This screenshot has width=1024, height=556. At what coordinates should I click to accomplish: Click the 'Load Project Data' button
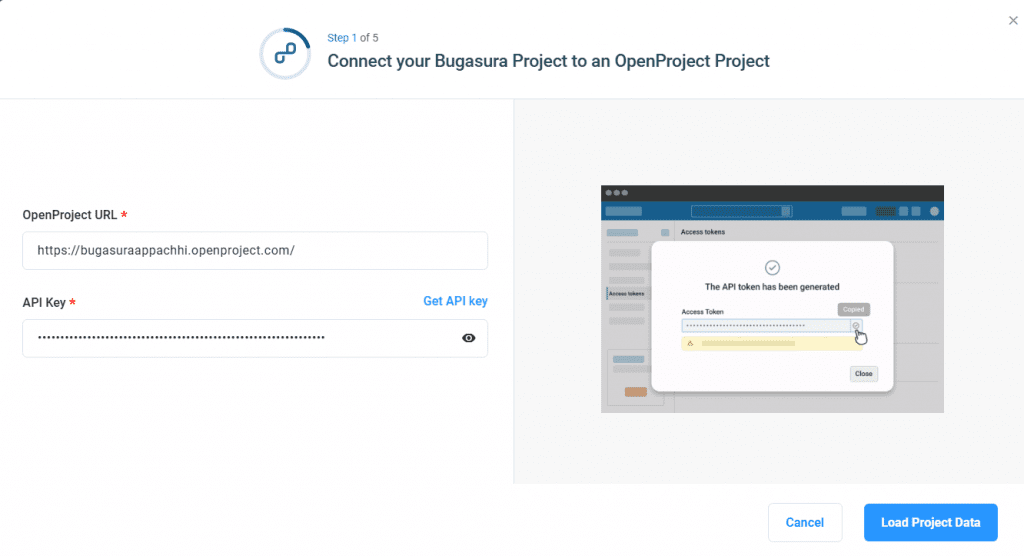tap(930, 522)
